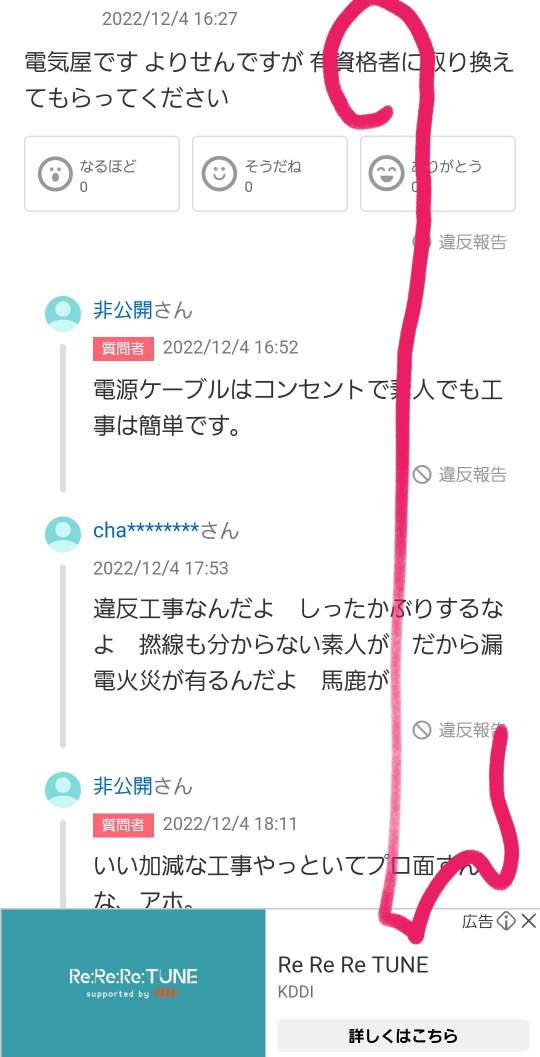Report violation under the 16:52 reply
This screenshot has width=540, height=1057.
tap(459, 475)
